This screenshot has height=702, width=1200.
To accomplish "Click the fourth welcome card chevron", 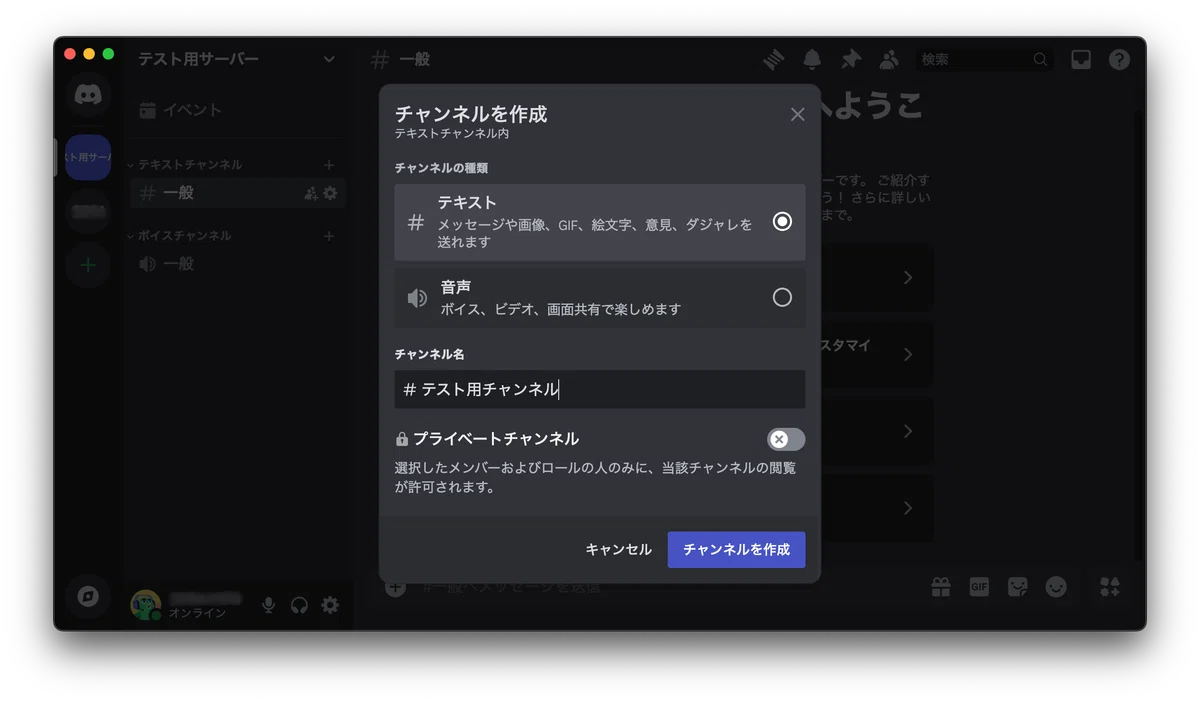I will point(908,508).
